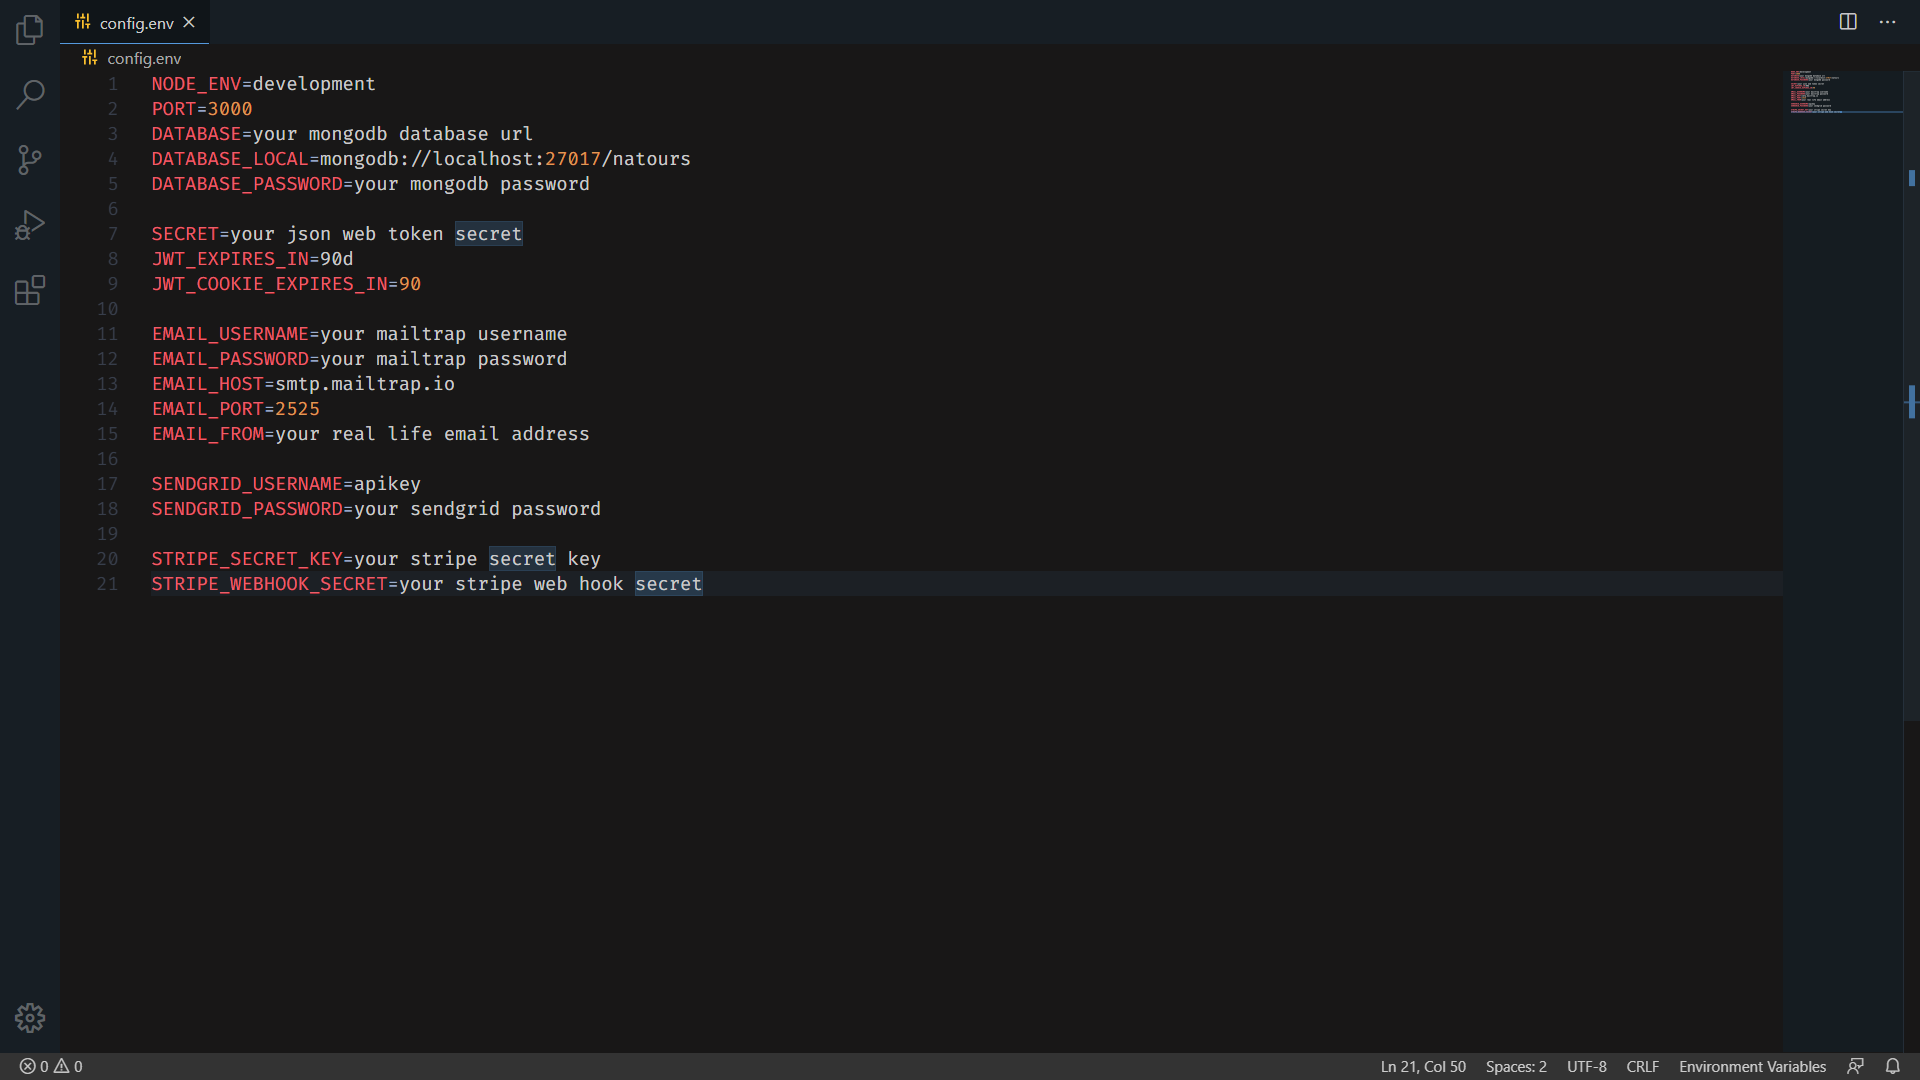Open the Source Control icon
The height and width of the screenshot is (1080, 1920).
29,160
